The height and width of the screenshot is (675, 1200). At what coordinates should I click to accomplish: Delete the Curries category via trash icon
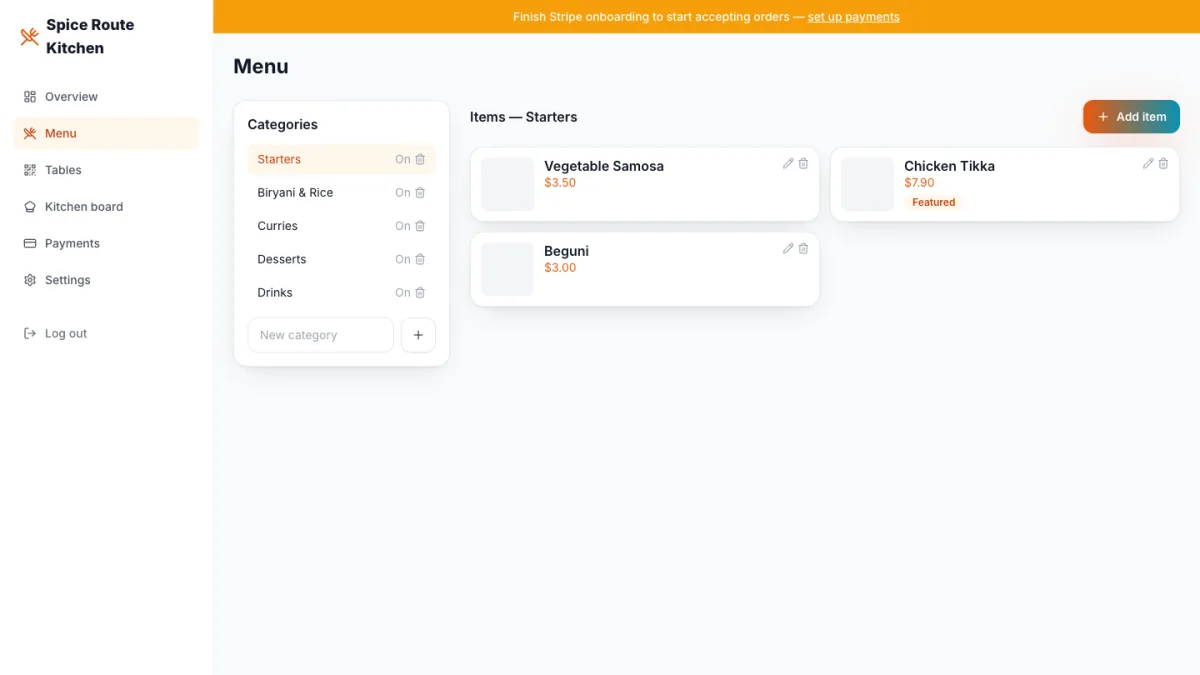click(x=420, y=226)
